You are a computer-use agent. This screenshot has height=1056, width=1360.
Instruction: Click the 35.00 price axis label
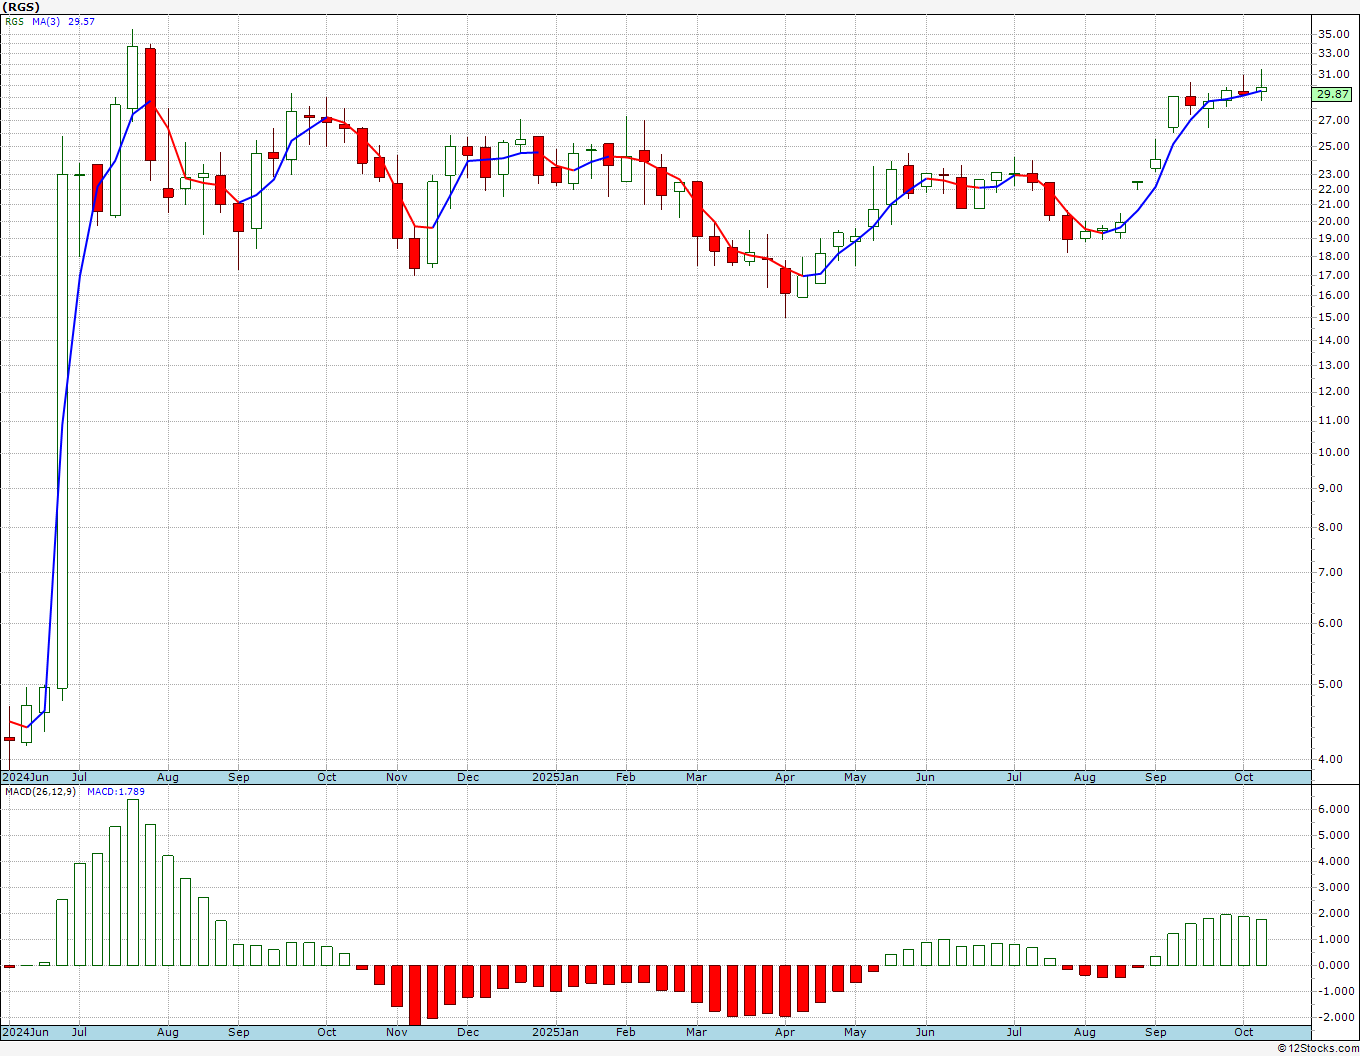coord(1333,34)
